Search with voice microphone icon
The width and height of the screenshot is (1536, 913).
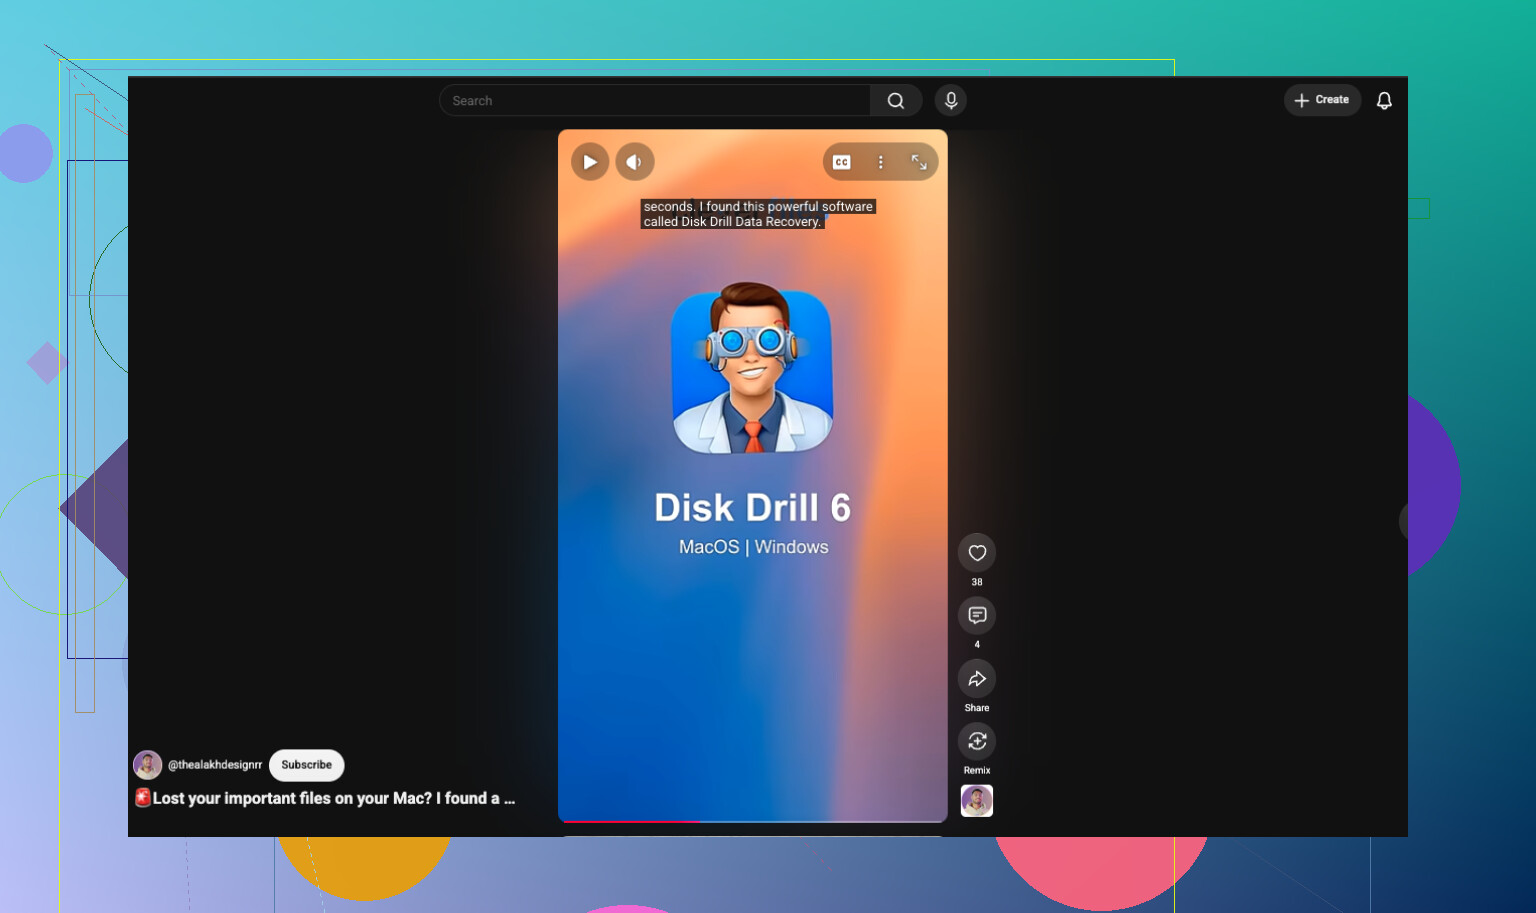tap(951, 100)
